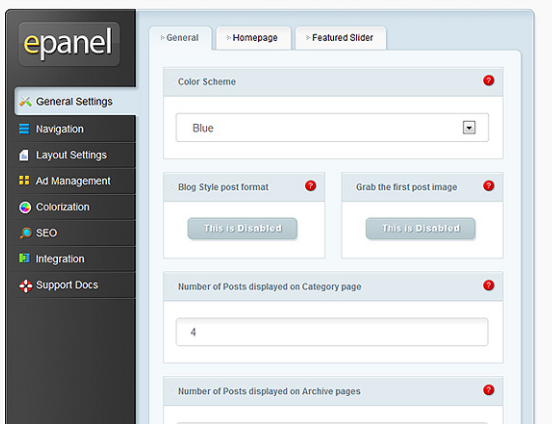Click the Support Docs lifebuoy icon
The width and height of the screenshot is (552, 425).
coord(26,286)
